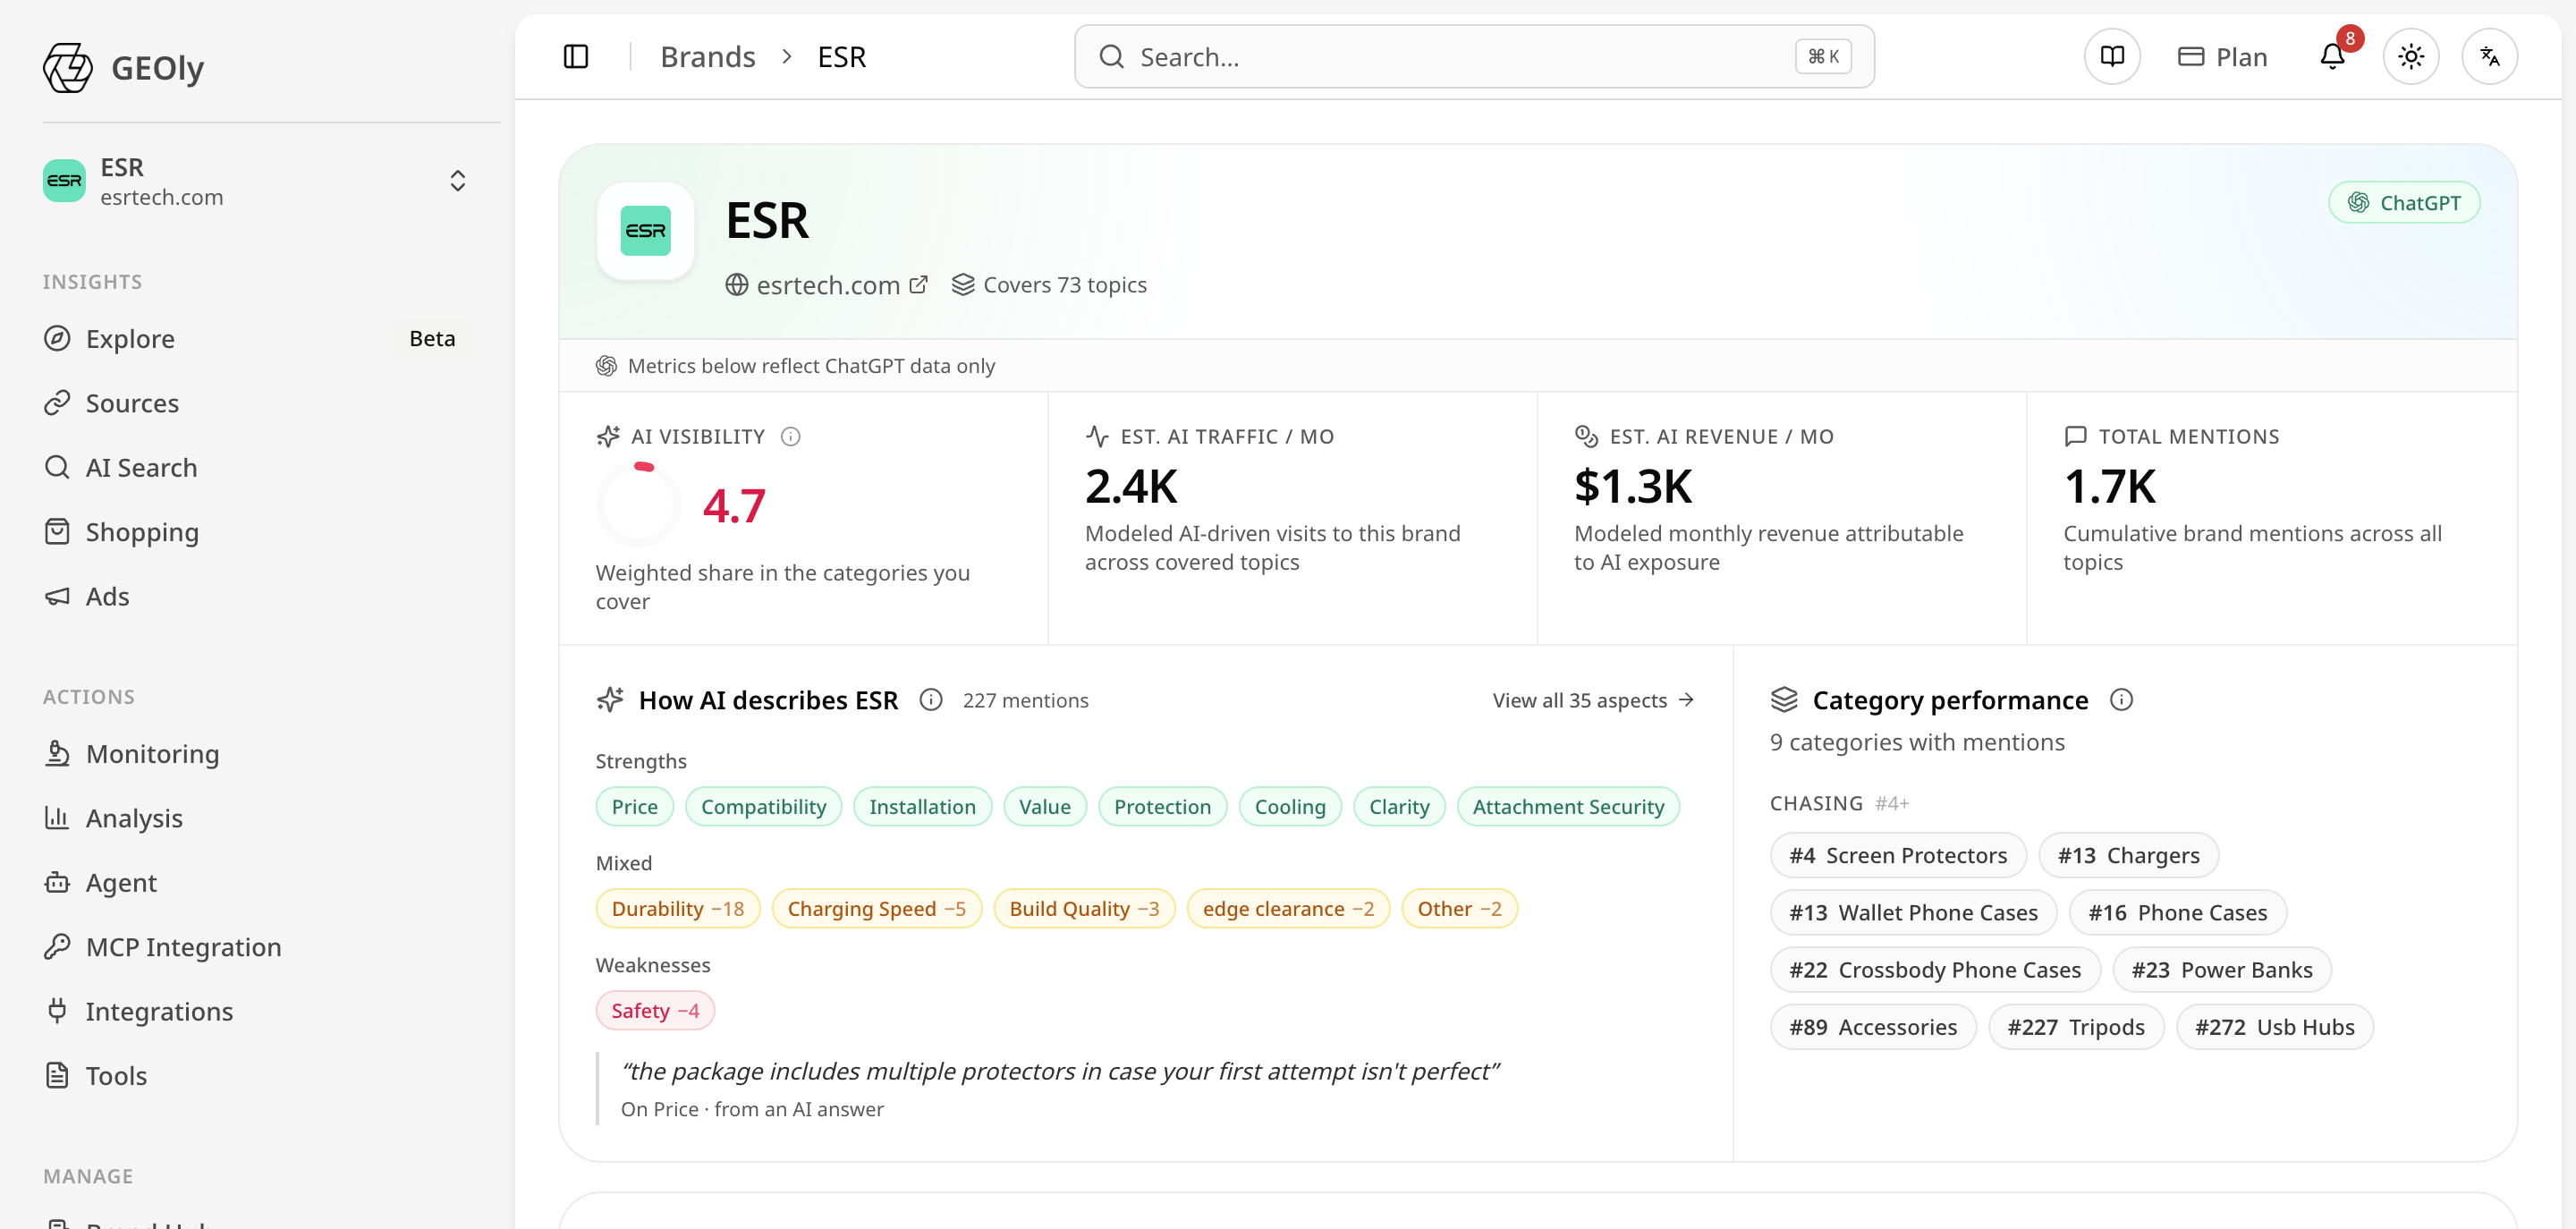Click the Sources link icon
The width and height of the screenshot is (2576, 1229).
pyautogui.click(x=57, y=402)
